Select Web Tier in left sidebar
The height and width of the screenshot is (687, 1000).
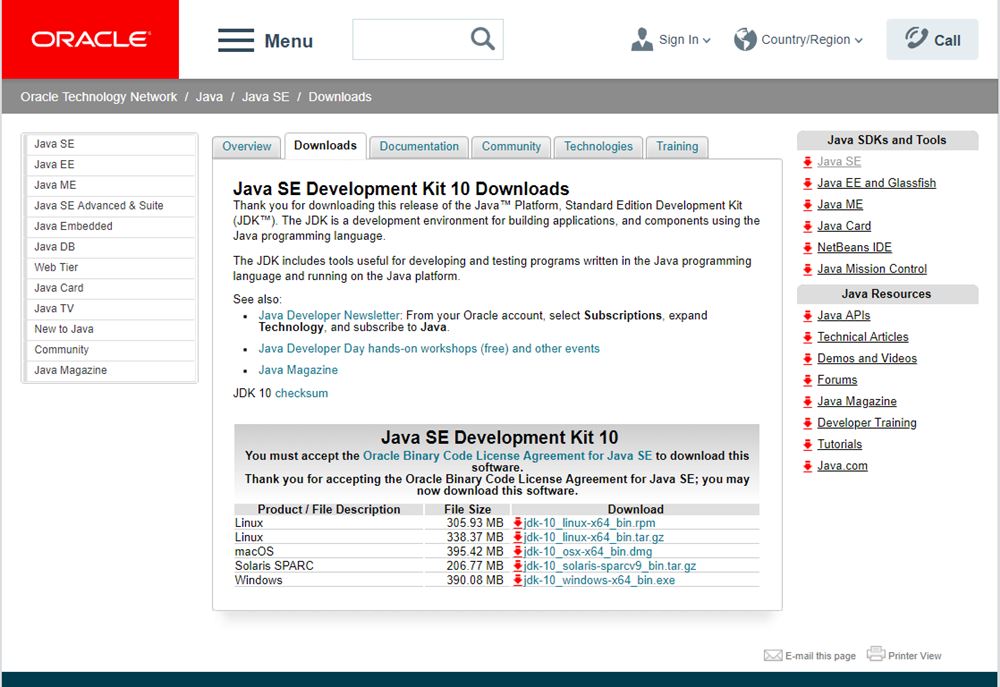coord(110,267)
